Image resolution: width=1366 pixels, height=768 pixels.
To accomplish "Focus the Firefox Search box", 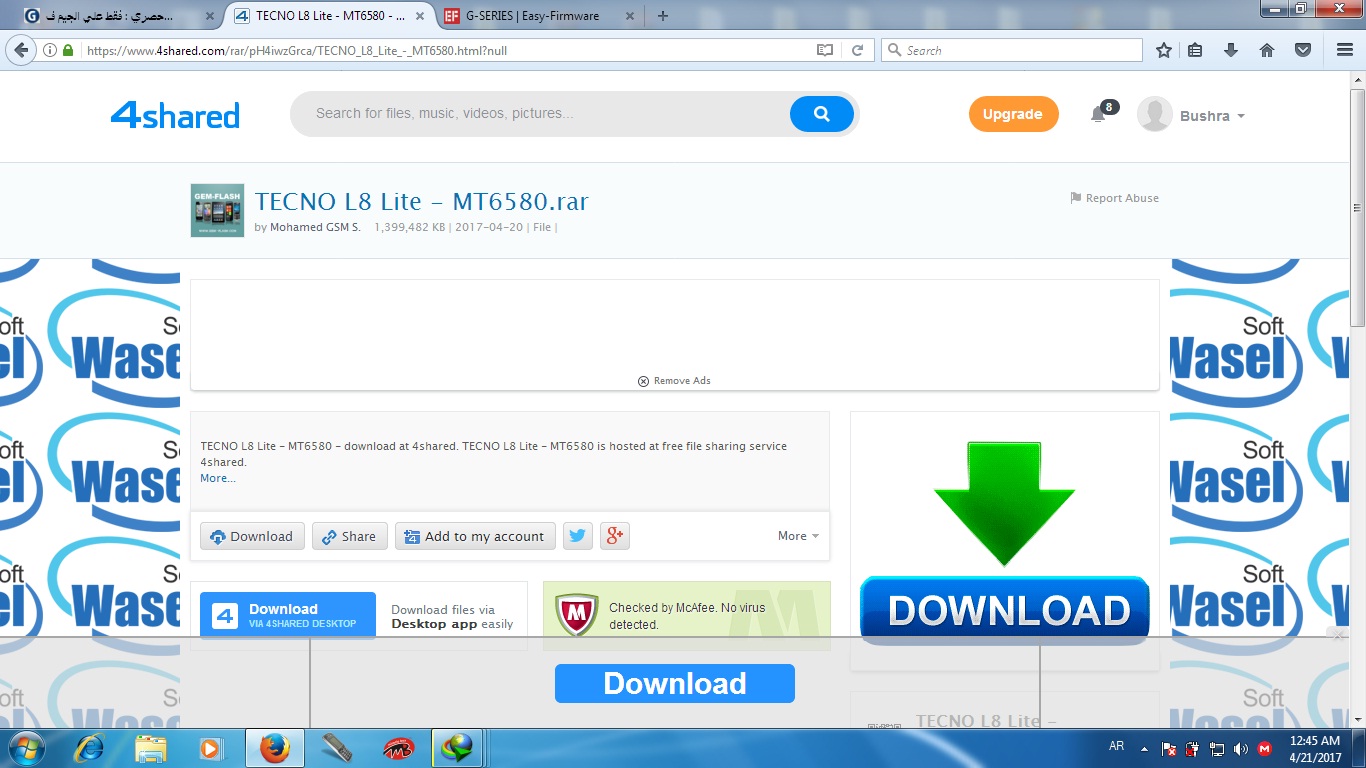I will (1012, 50).
